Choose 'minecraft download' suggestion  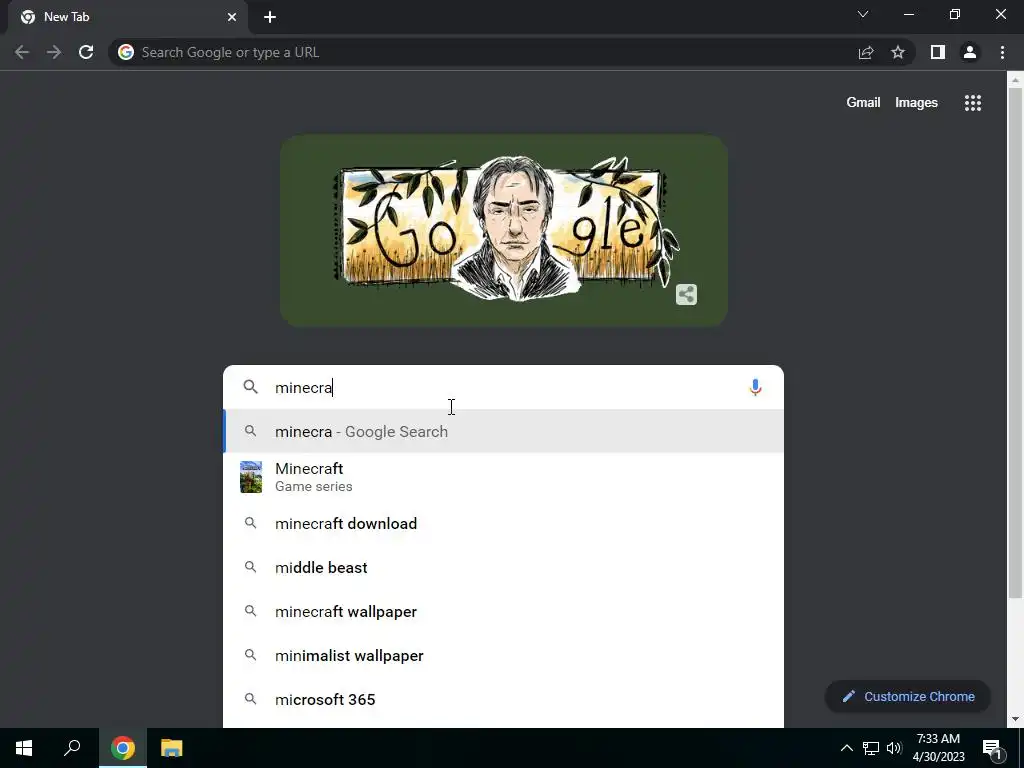coord(504,524)
